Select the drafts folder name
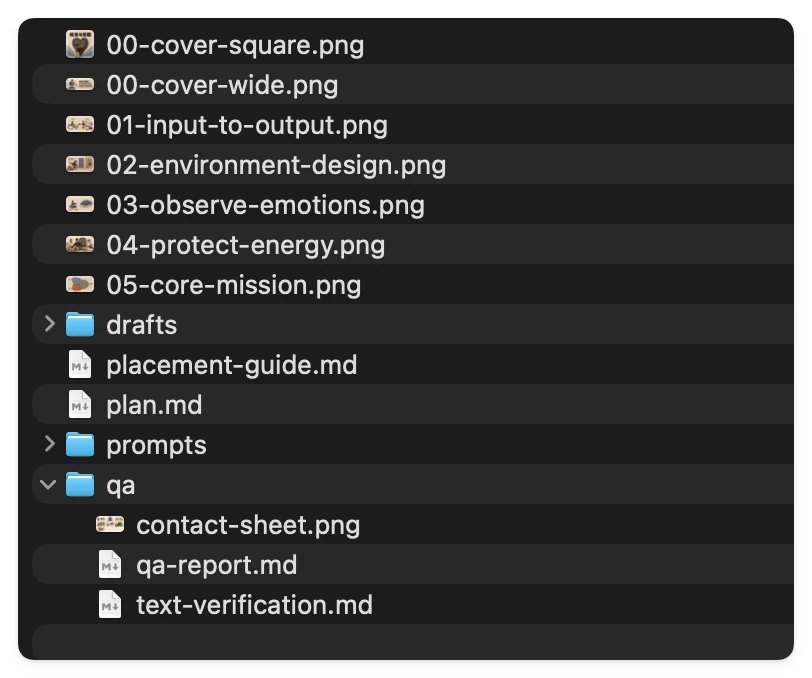Image resolution: width=812 pixels, height=678 pixels. 142,325
